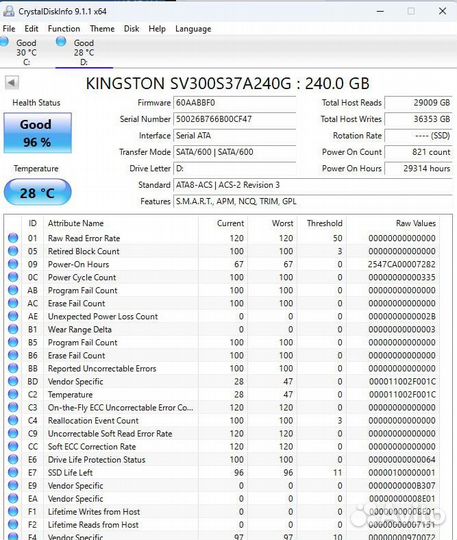Click the Serial Number field

tap(235, 119)
